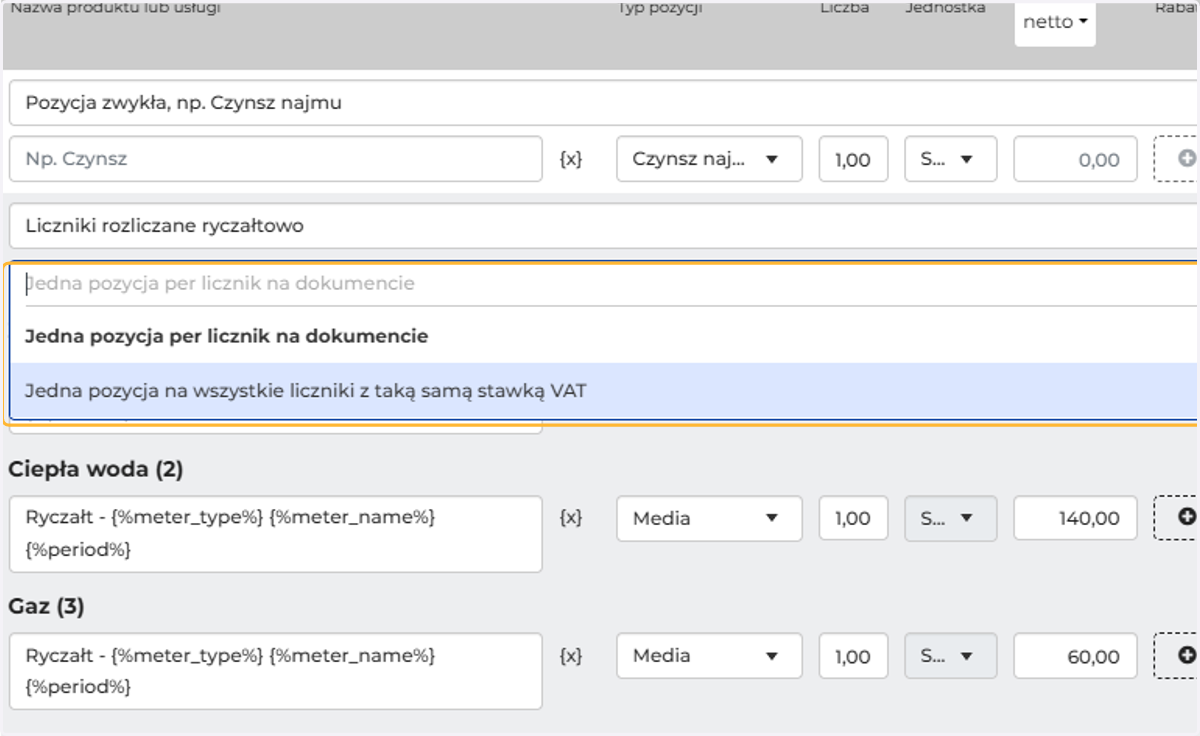This screenshot has height=736, width=1200.
Task: Insert variable via {x} in Czynsz row
Action: point(570,159)
